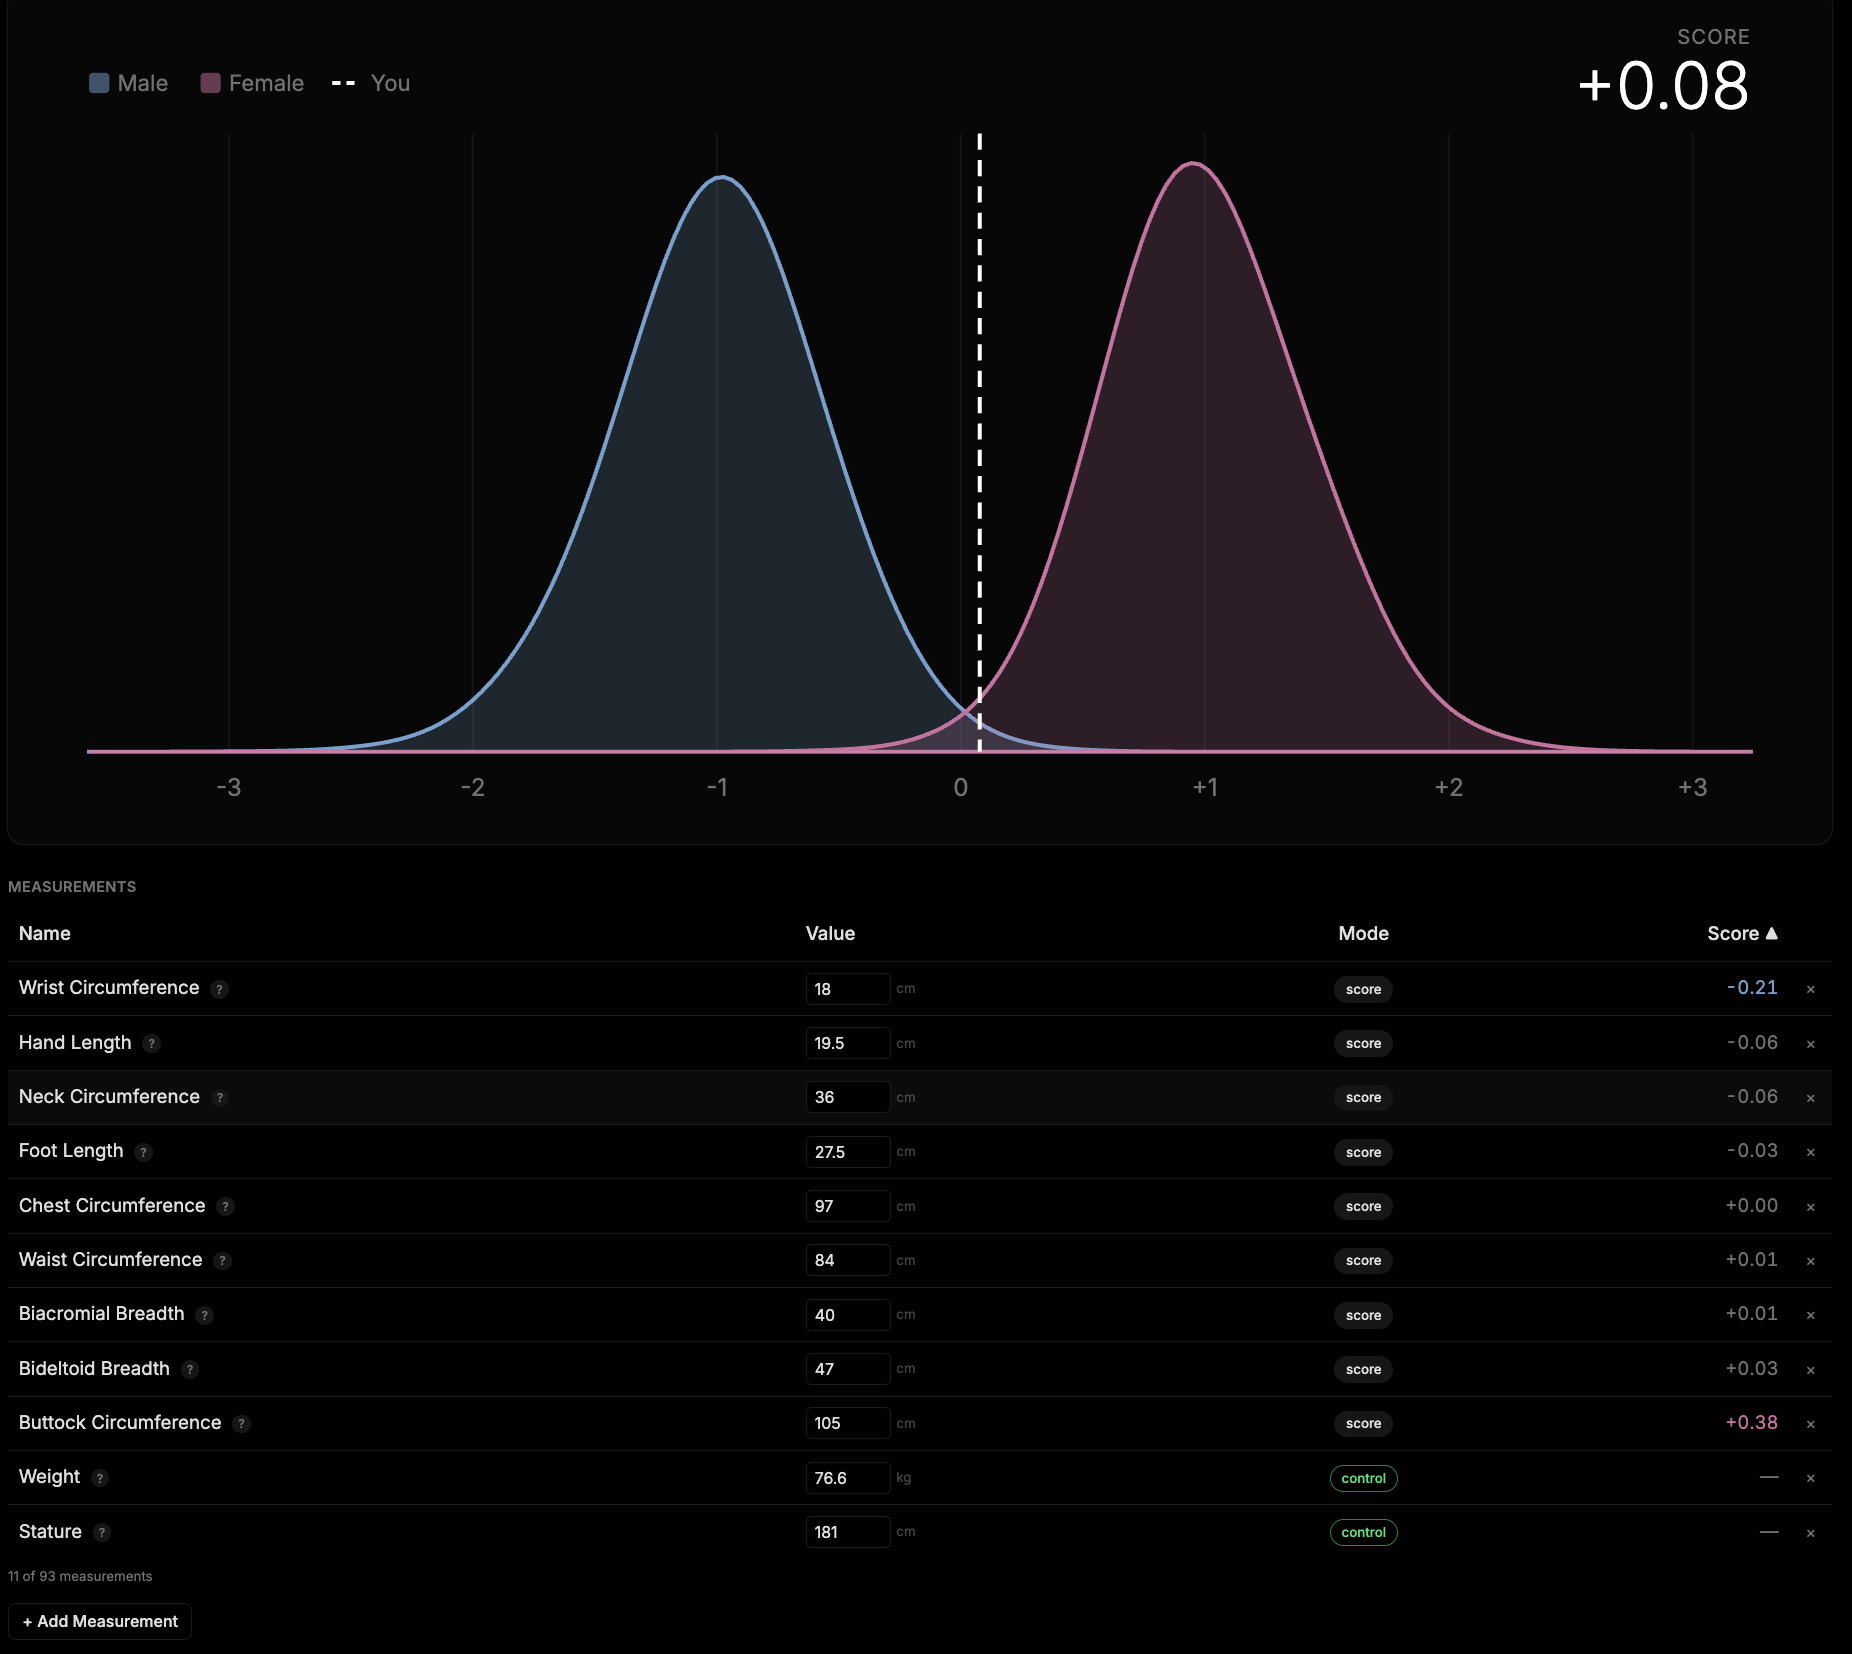Toggle Hand Length score mode
1852x1654 pixels.
(1363, 1043)
